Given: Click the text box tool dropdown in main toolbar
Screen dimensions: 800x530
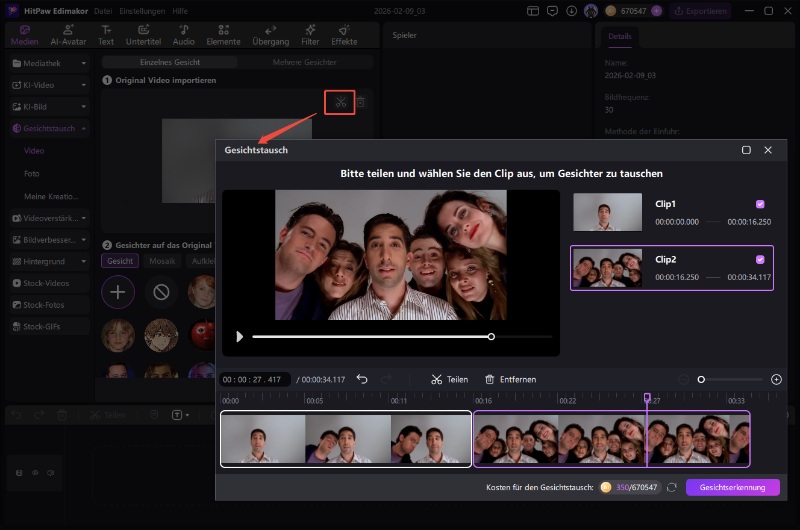Looking at the screenshot, I should click(180, 415).
